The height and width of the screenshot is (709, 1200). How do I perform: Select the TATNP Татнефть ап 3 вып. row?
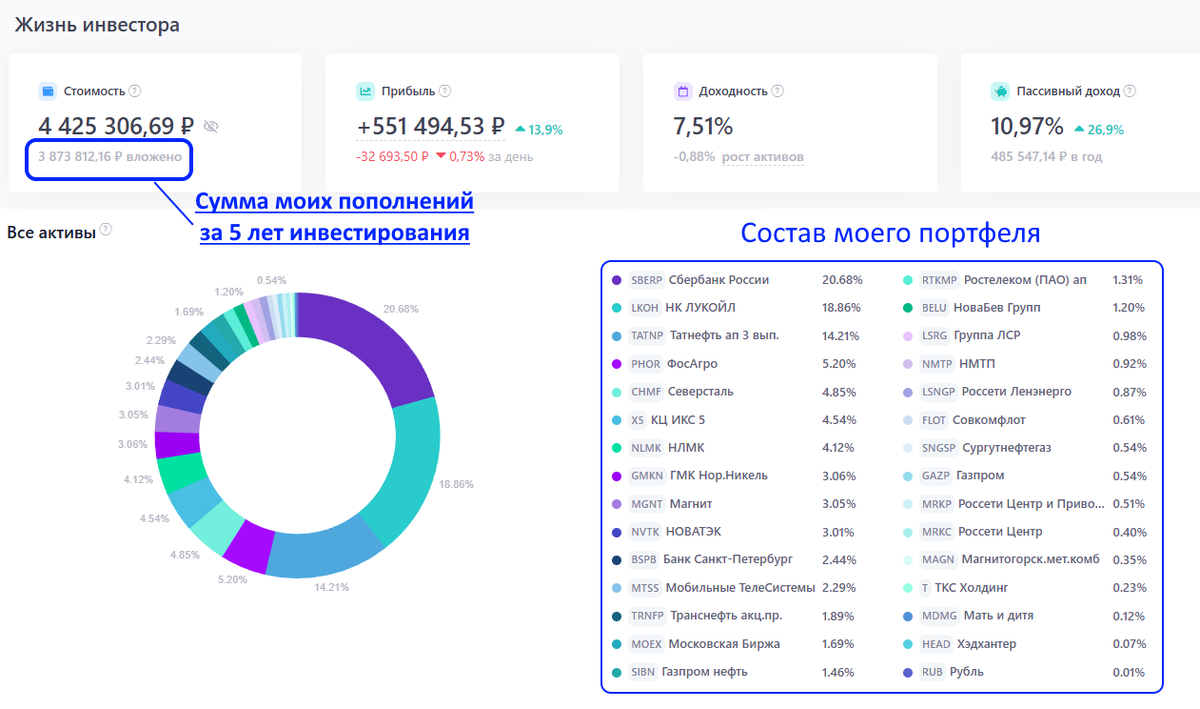pyautogui.click(x=738, y=336)
